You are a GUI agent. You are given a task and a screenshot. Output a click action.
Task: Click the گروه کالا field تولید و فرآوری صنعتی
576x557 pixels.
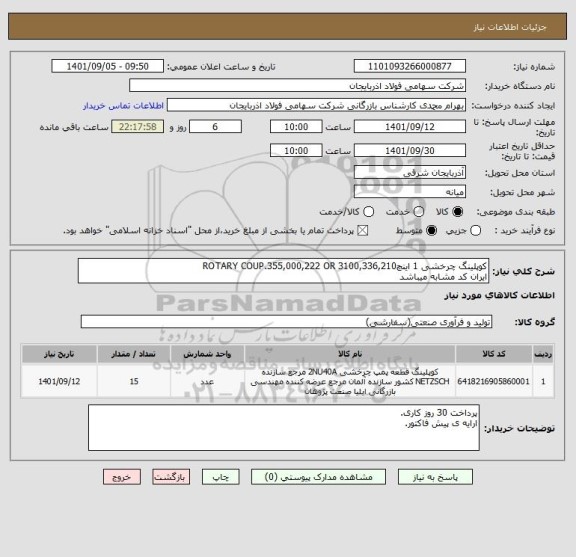286,322
